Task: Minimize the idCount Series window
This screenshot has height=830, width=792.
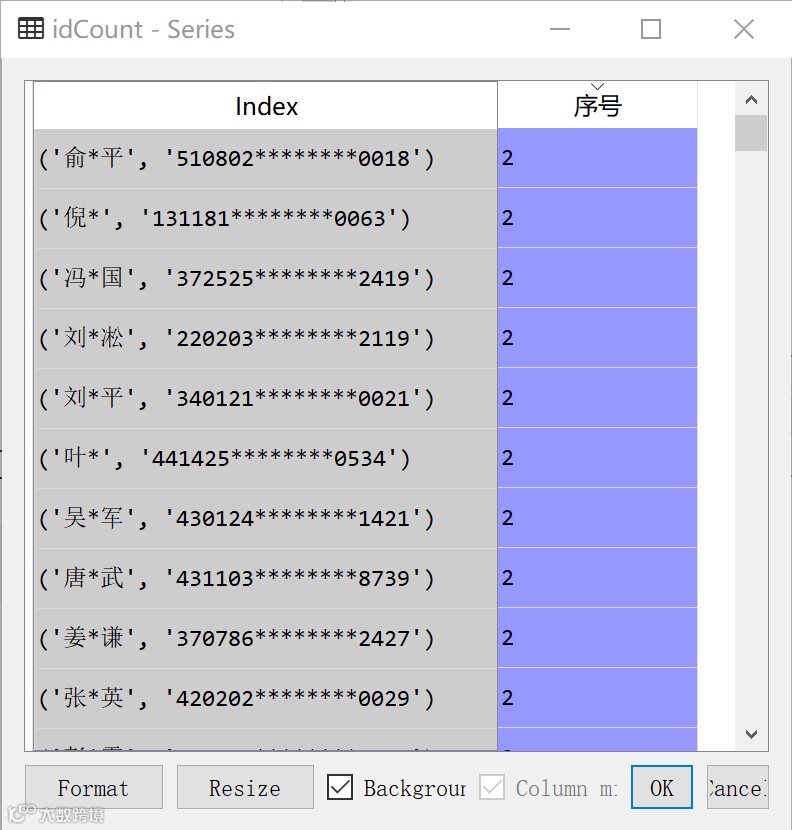Action: click(560, 29)
